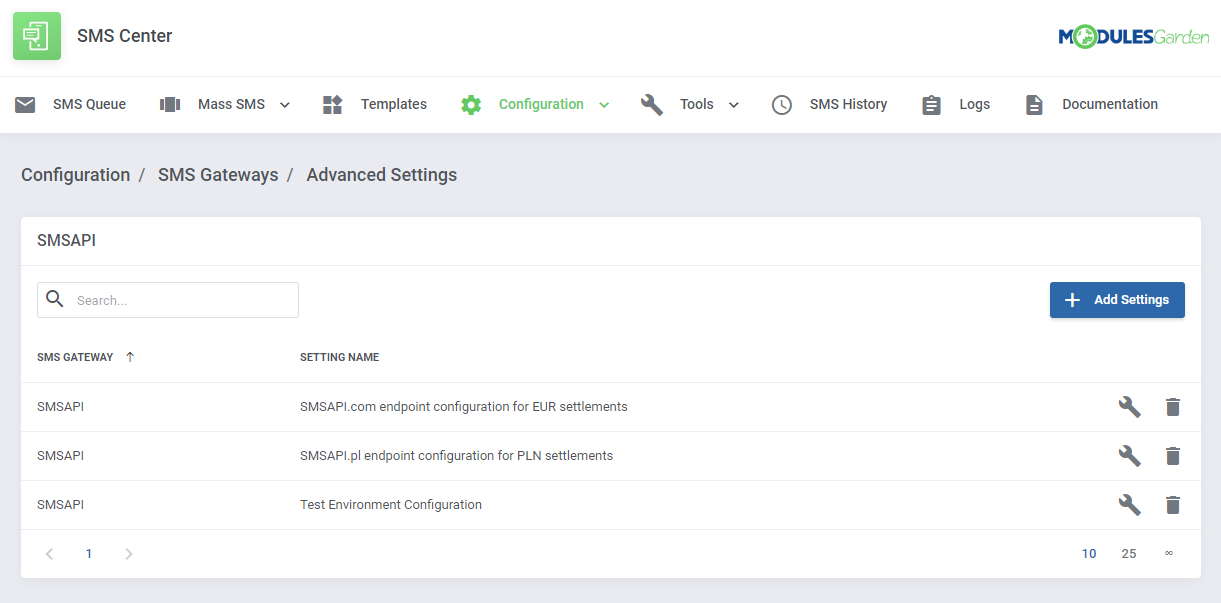Click the Mass SMS columns icon
Viewport: 1221px width, 603px height.
pos(170,103)
